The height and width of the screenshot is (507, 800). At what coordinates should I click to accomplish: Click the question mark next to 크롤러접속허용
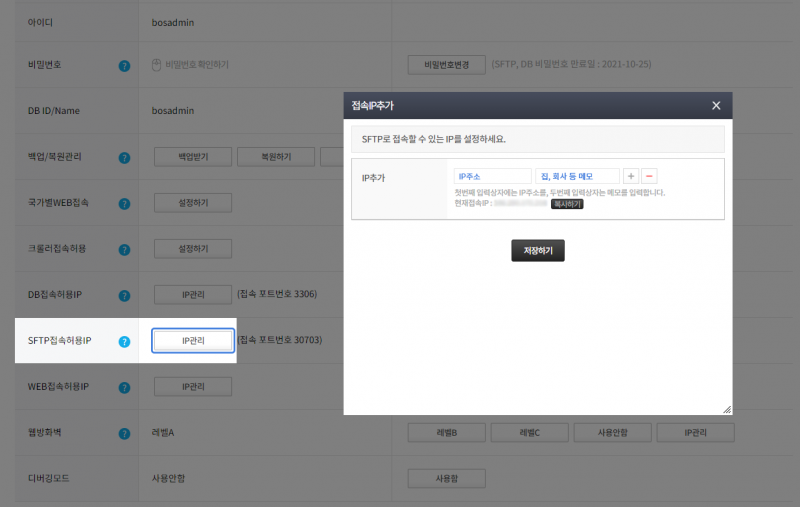(124, 249)
